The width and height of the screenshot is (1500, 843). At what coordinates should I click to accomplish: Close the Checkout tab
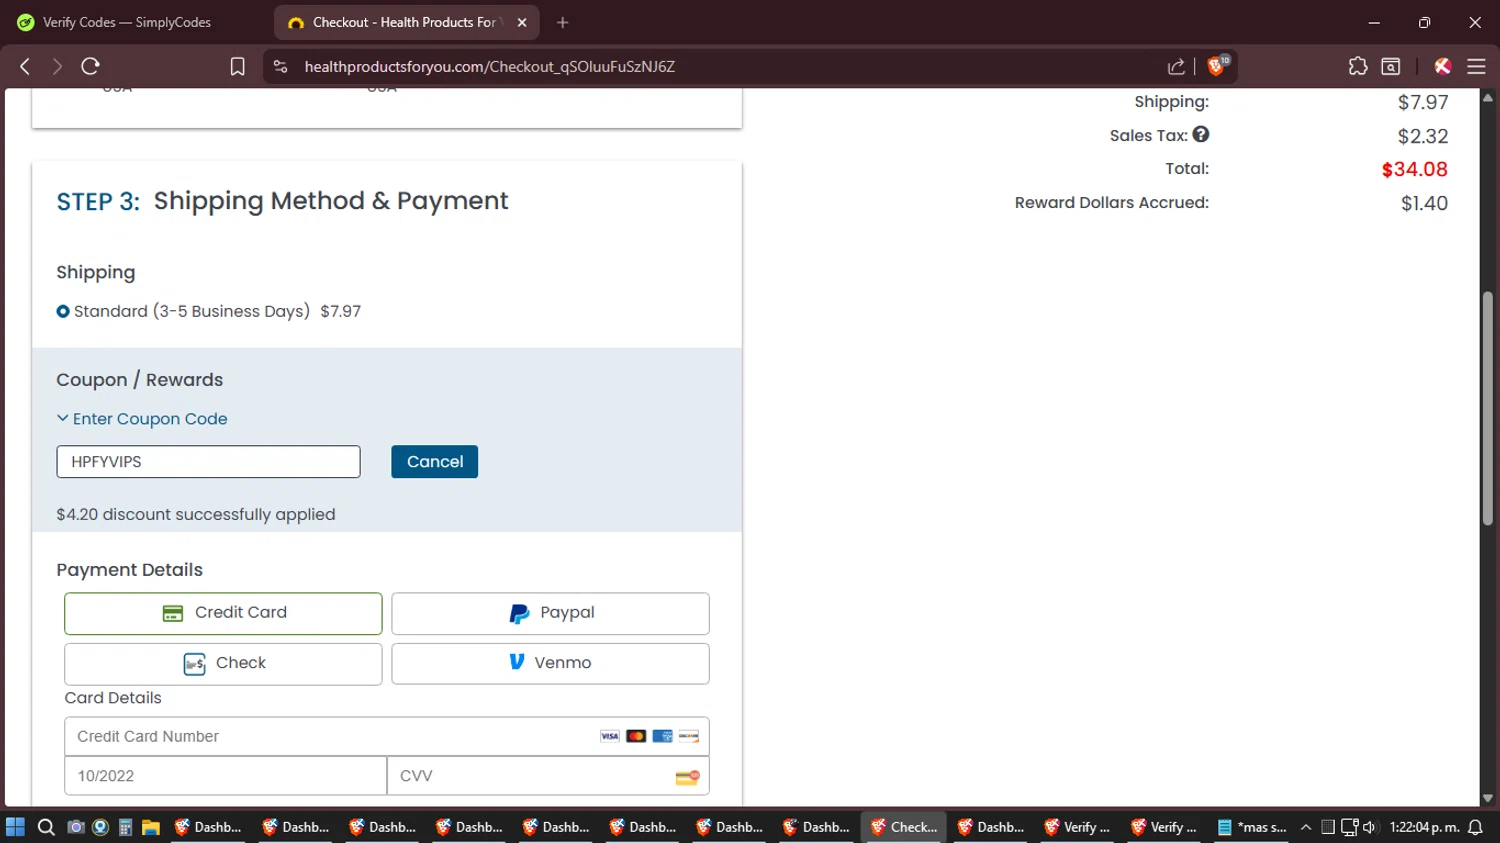point(522,22)
